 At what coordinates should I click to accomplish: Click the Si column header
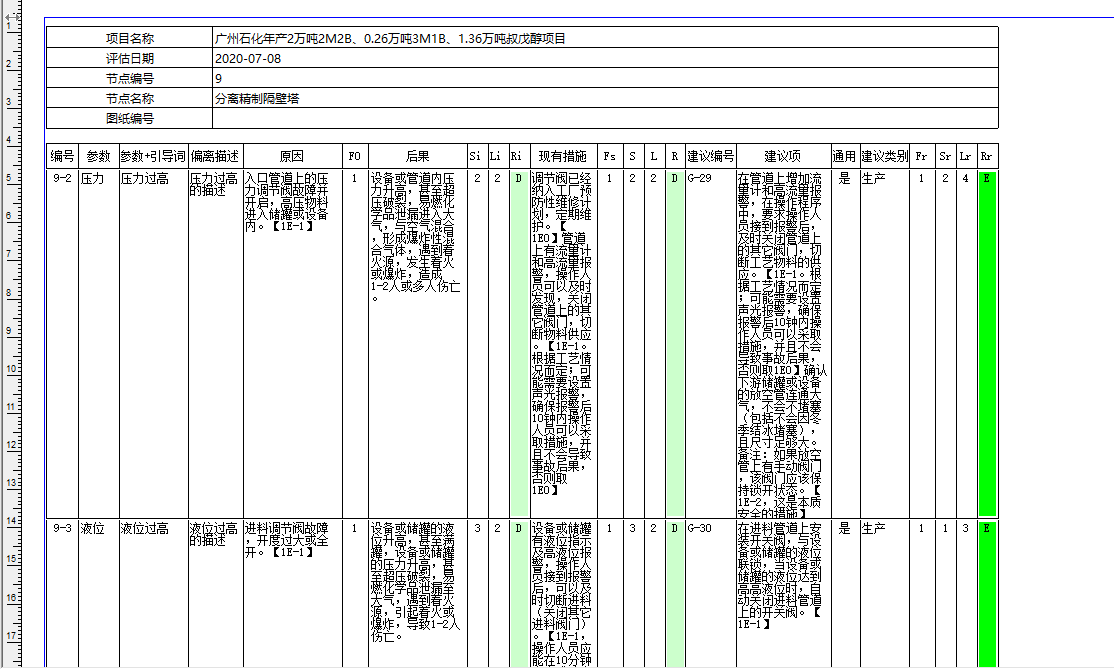click(475, 156)
